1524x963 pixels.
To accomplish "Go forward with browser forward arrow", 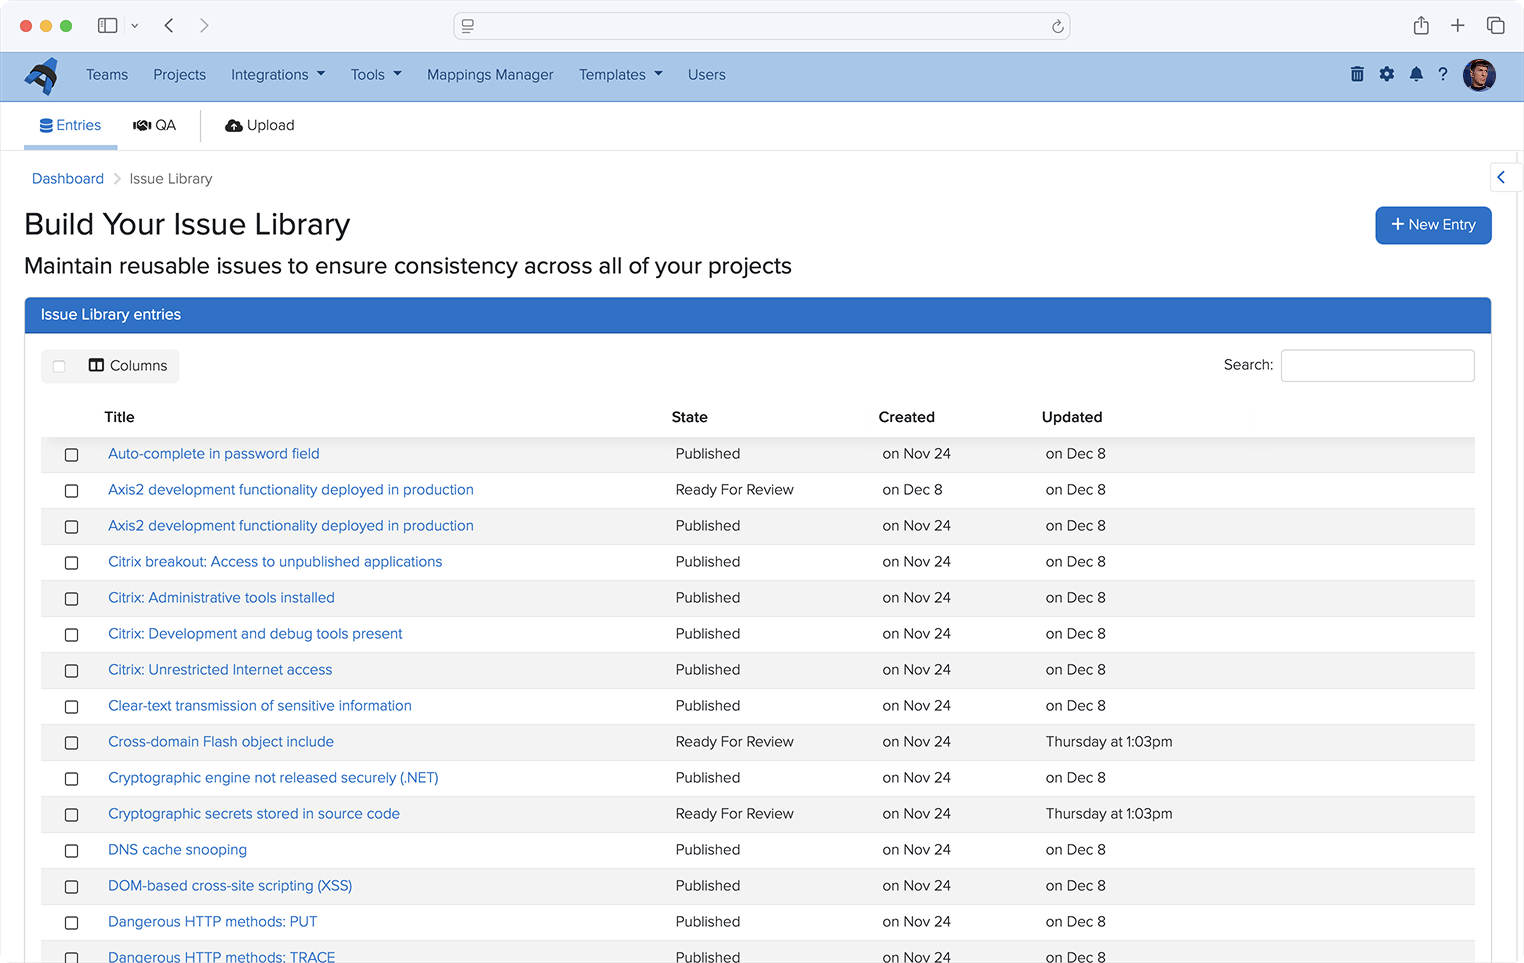I will click(x=204, y=26).
